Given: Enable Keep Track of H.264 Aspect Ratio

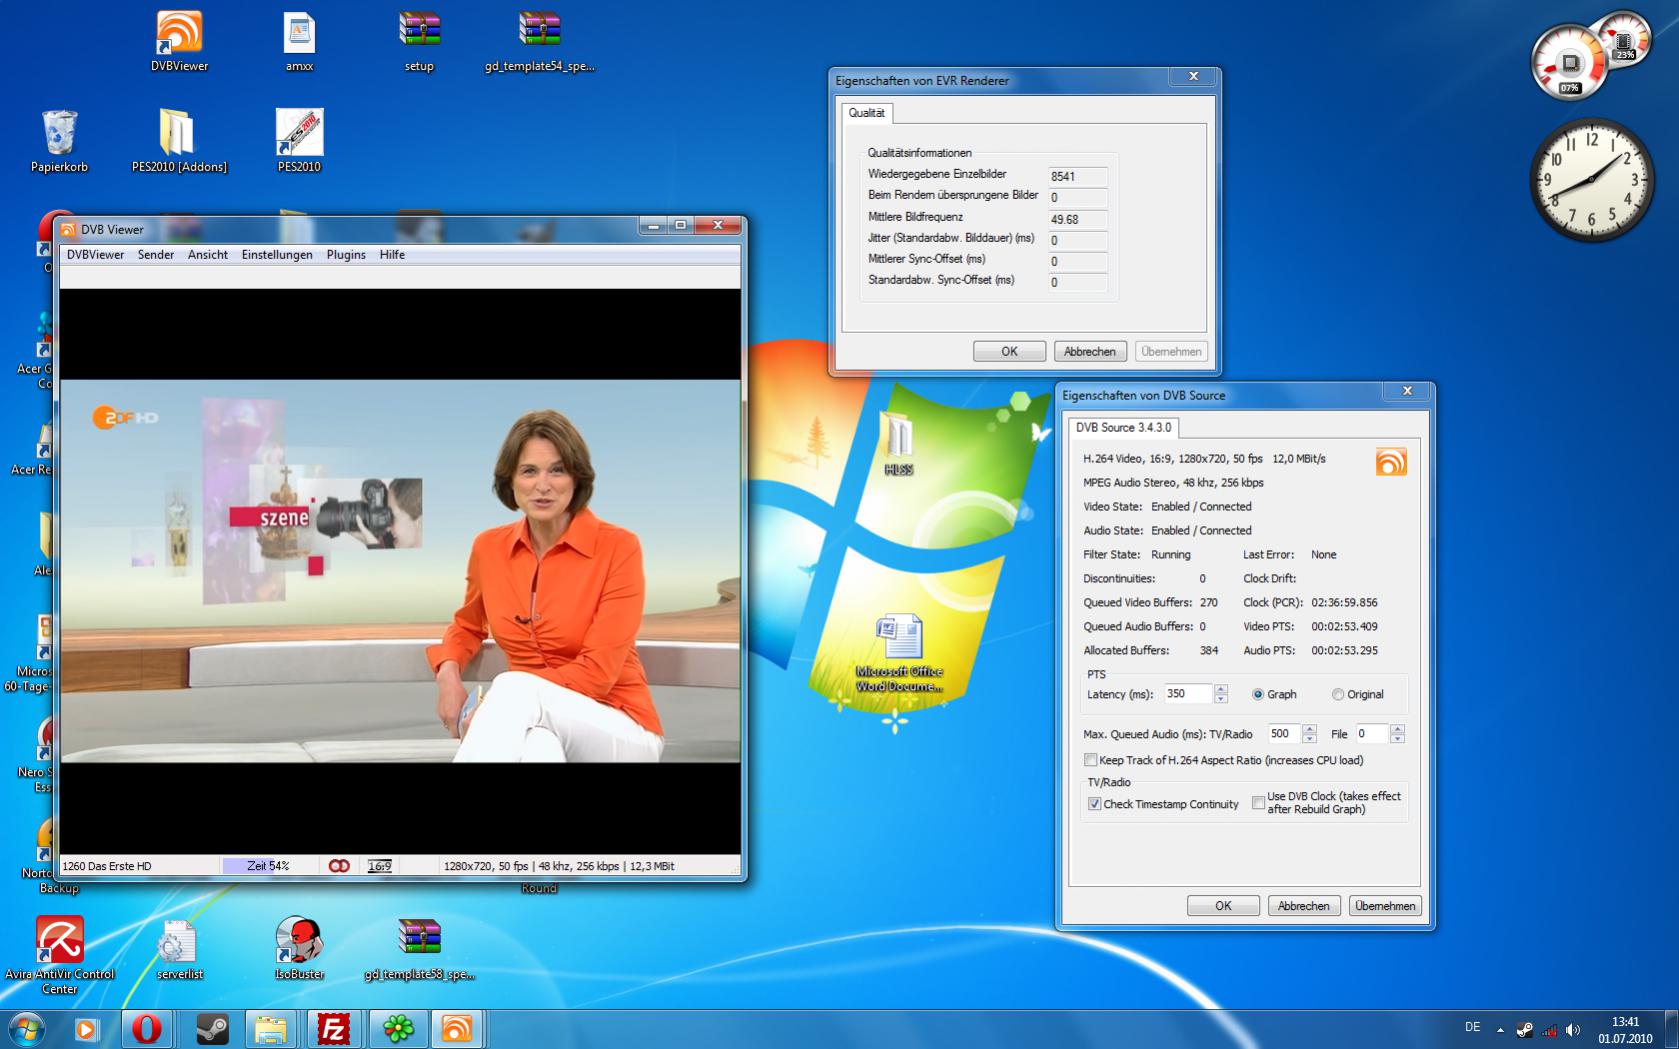Looking at the screenshot, I should pyautogui.click(x=1091, y=760).
